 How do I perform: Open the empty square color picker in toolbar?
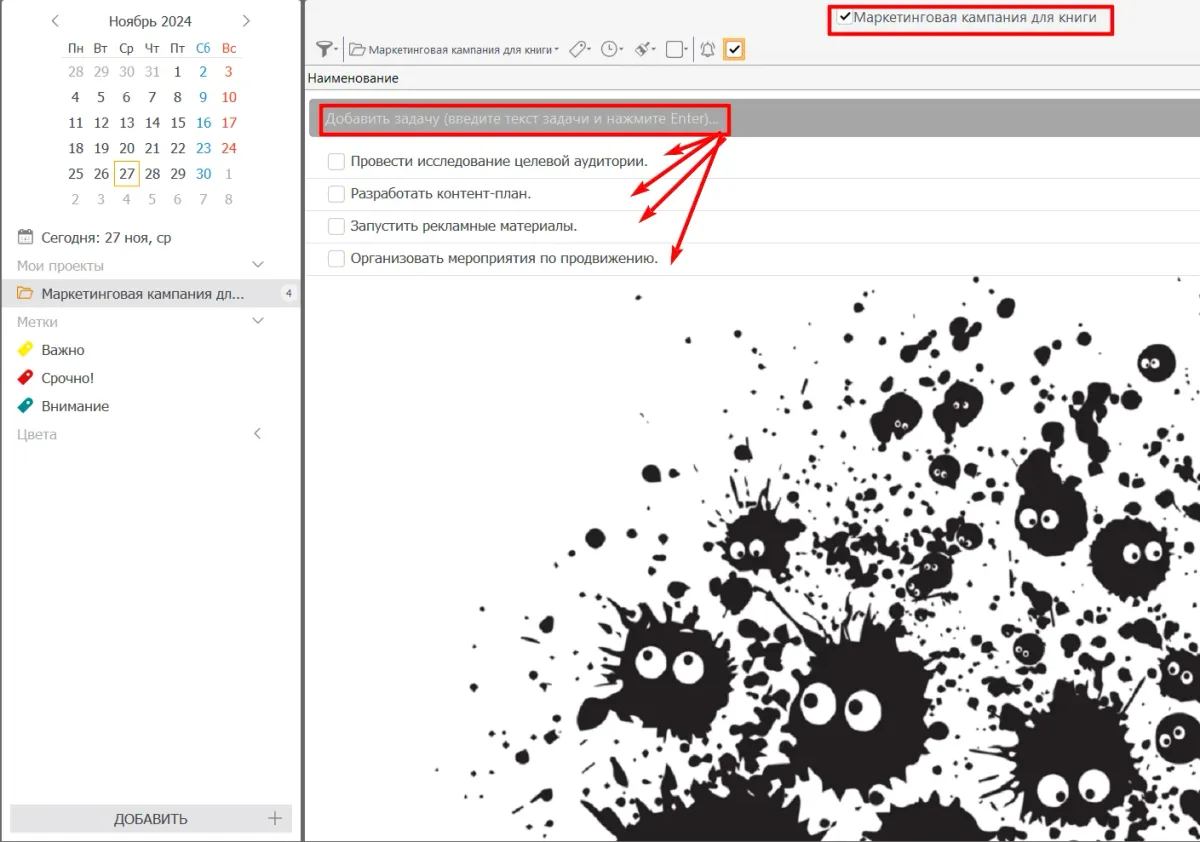pyautogui.click(x=675, y=49)
